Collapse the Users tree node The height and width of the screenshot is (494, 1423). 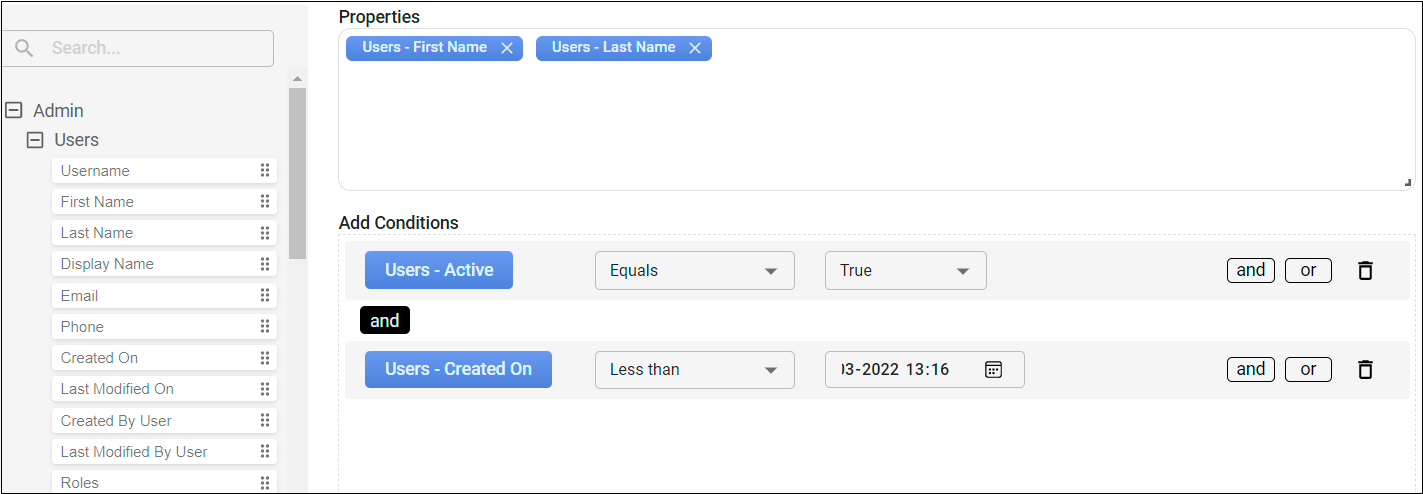click(35, 140)
